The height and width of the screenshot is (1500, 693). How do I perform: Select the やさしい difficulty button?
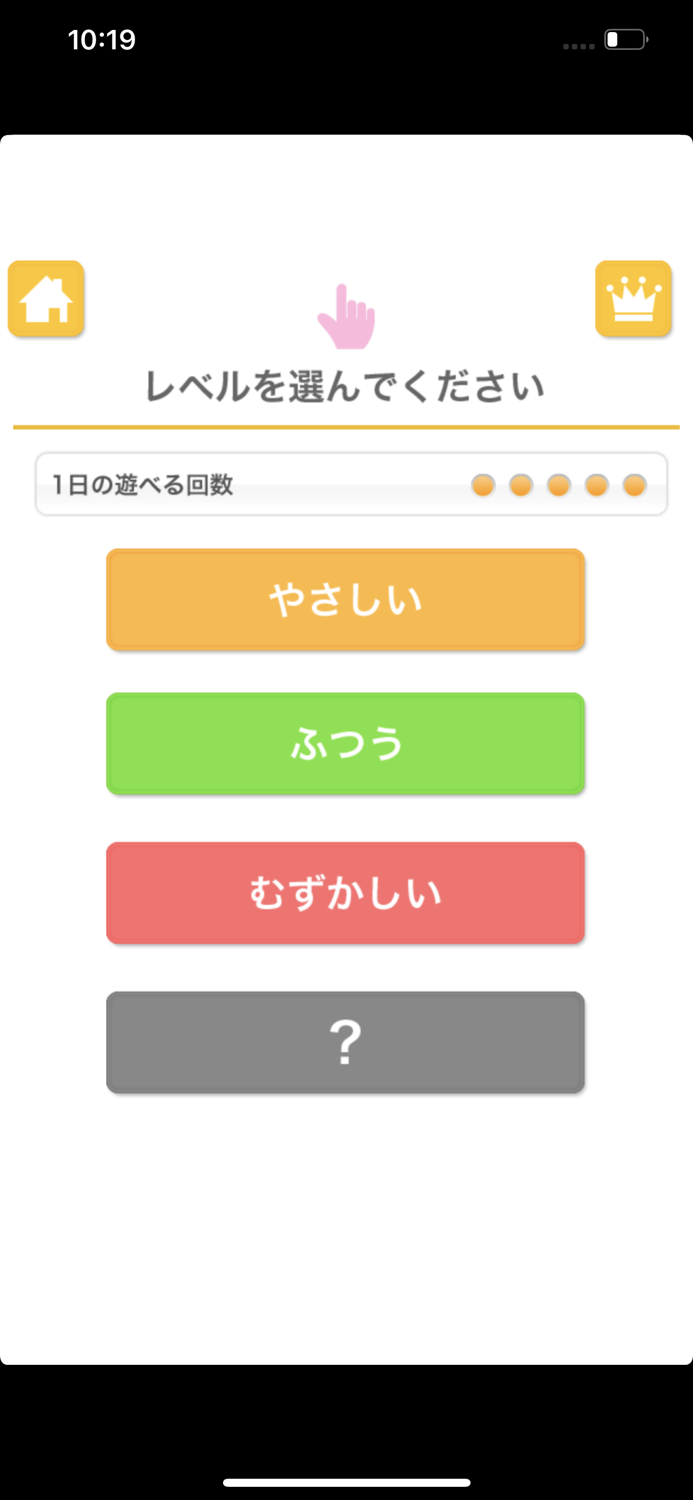pyautogui.click(x=345, y=599)
